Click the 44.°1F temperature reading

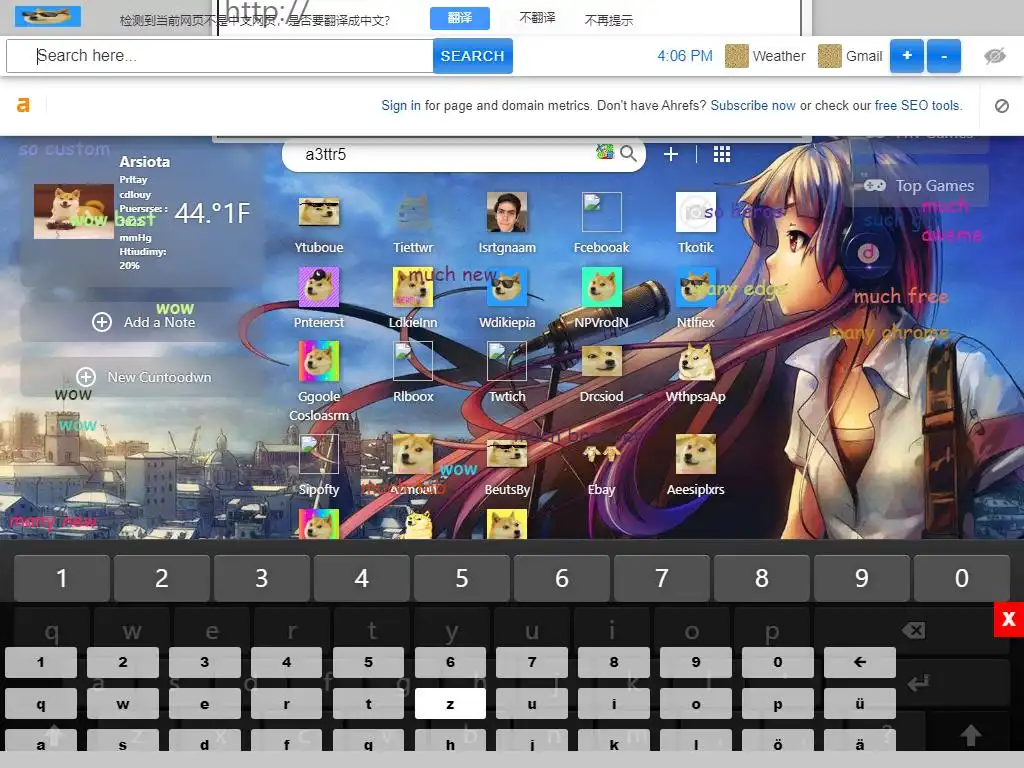(x=212, y=213)
